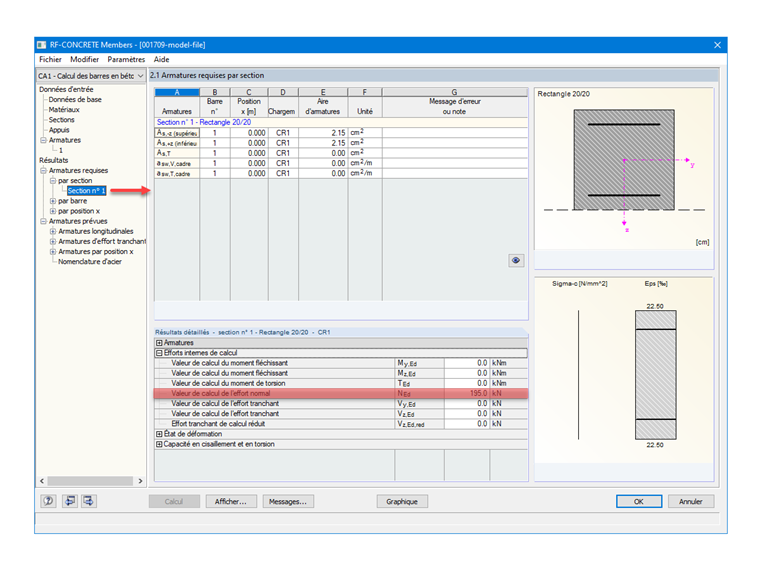The width and height of the screenshot is (760, 570).
Task: Click the NEd value 195.0 cell
Action: (x=466, y=394)
